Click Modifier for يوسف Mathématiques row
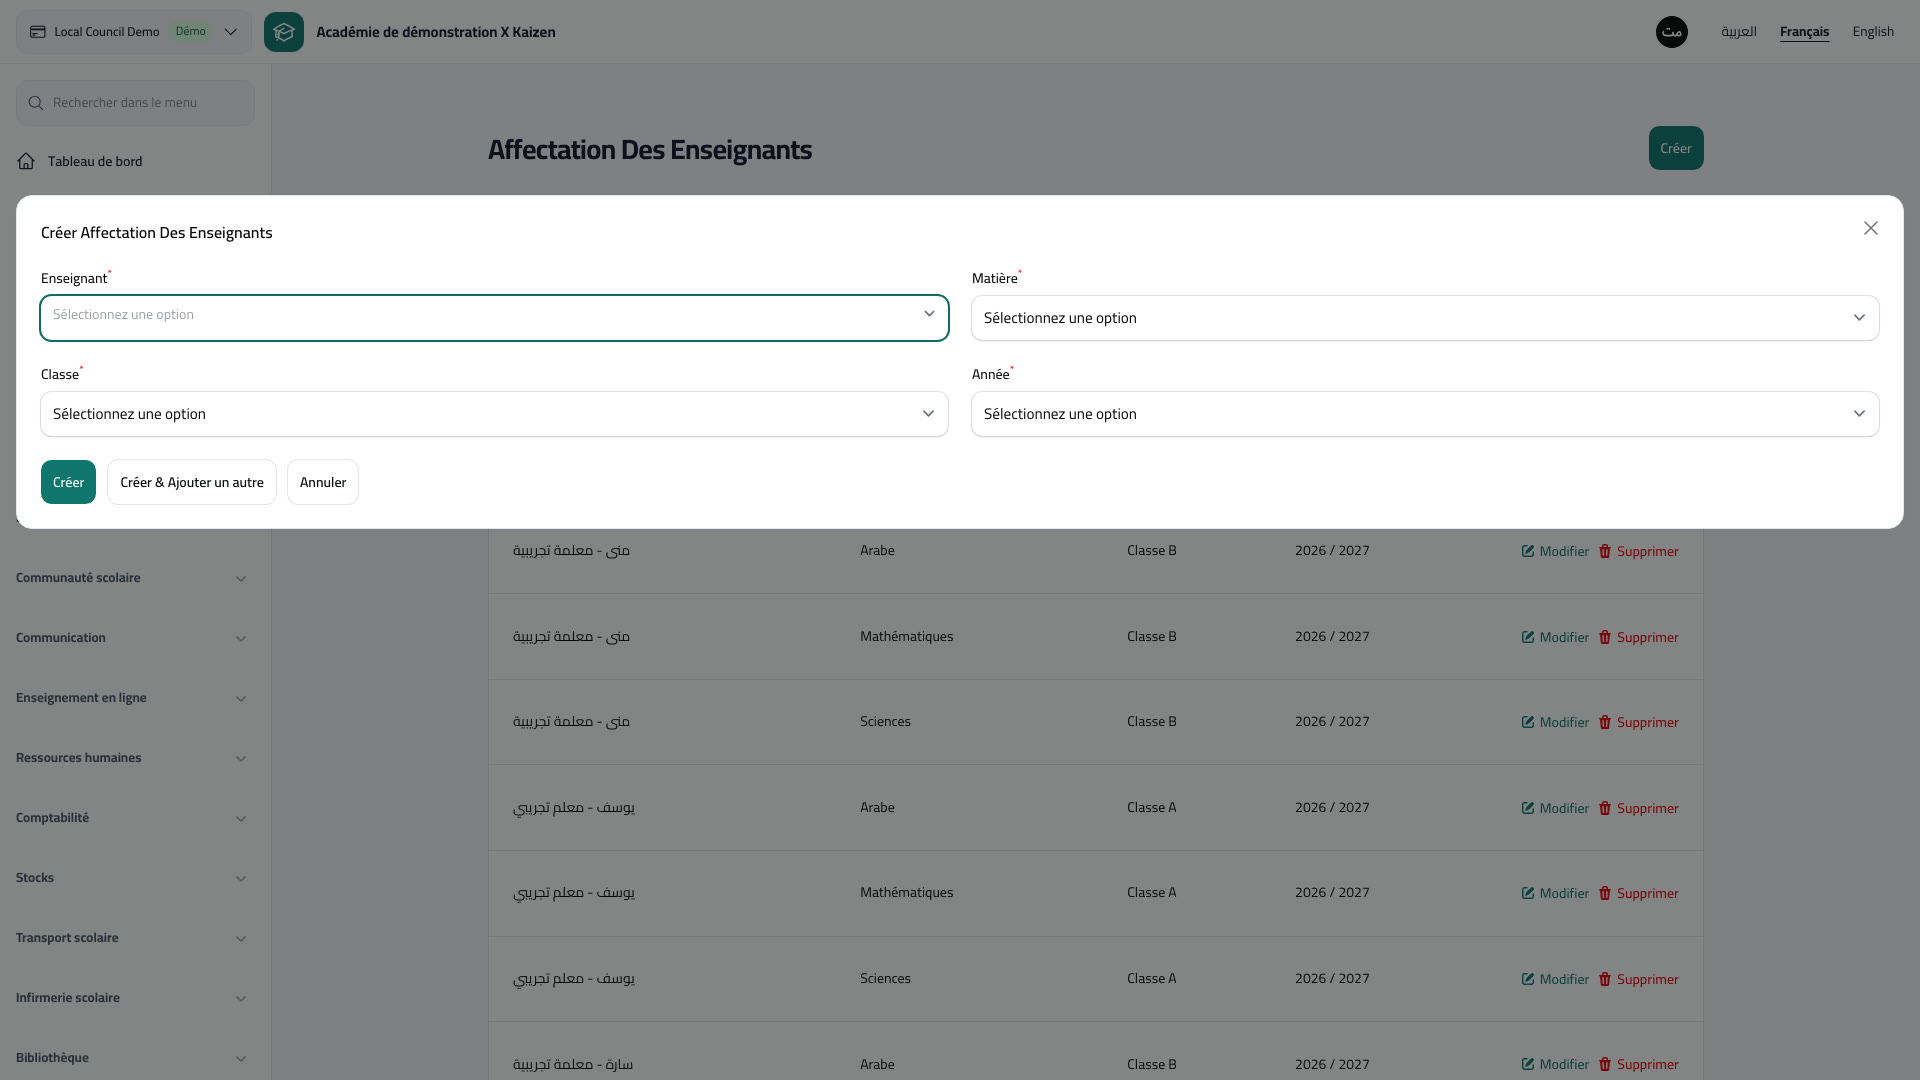Image resolution: width=1920 pixels, height=1080 pixels. 1555,893
